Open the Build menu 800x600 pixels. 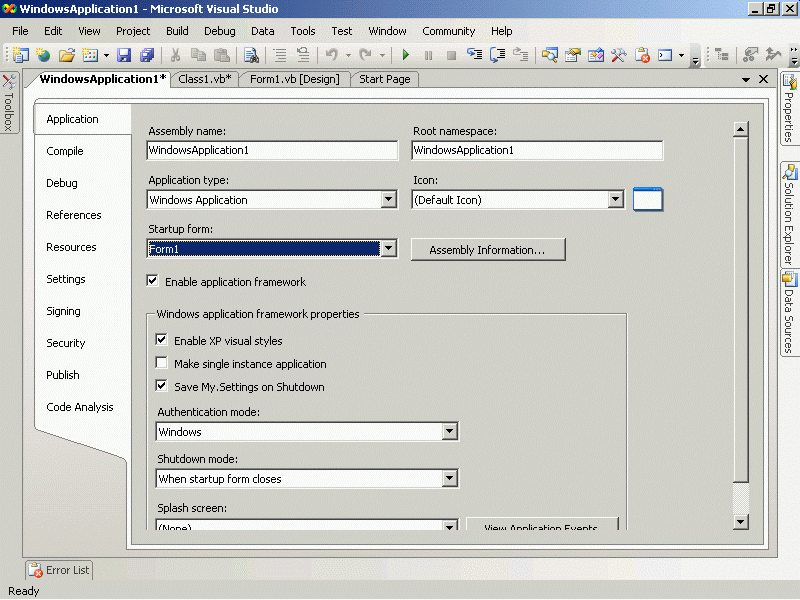(177, 31)
